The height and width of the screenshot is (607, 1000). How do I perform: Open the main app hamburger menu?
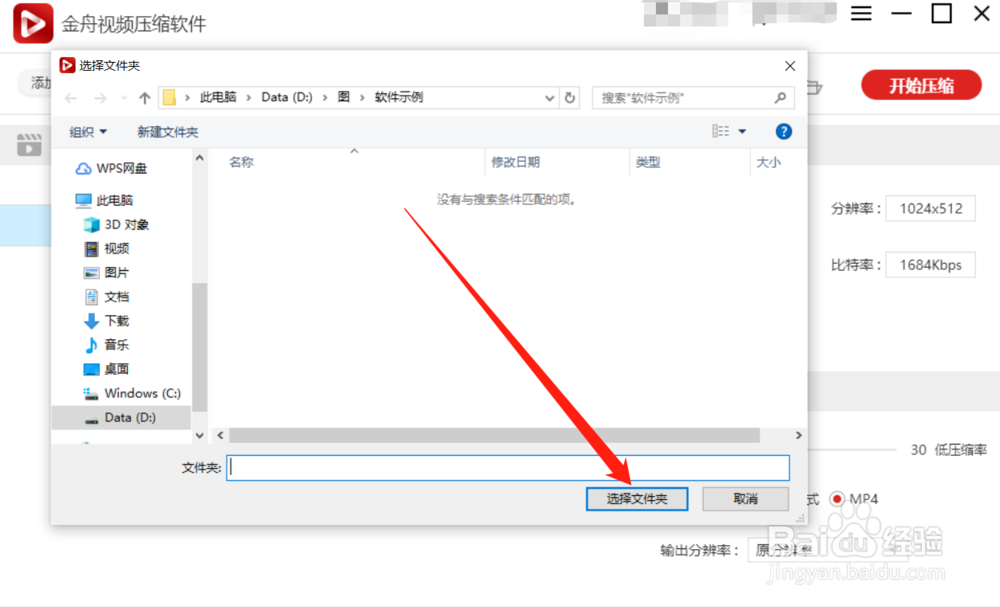coord(861,13)
